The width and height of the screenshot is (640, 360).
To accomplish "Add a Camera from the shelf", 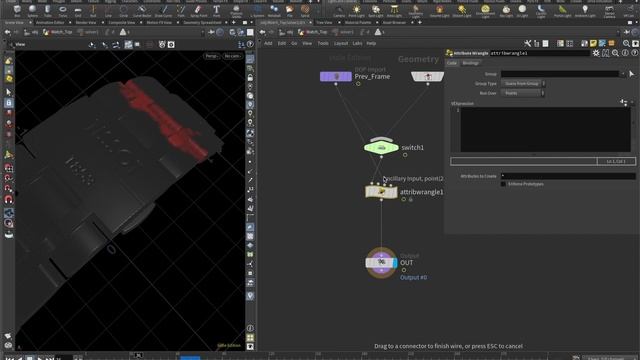I will (339, 11).
